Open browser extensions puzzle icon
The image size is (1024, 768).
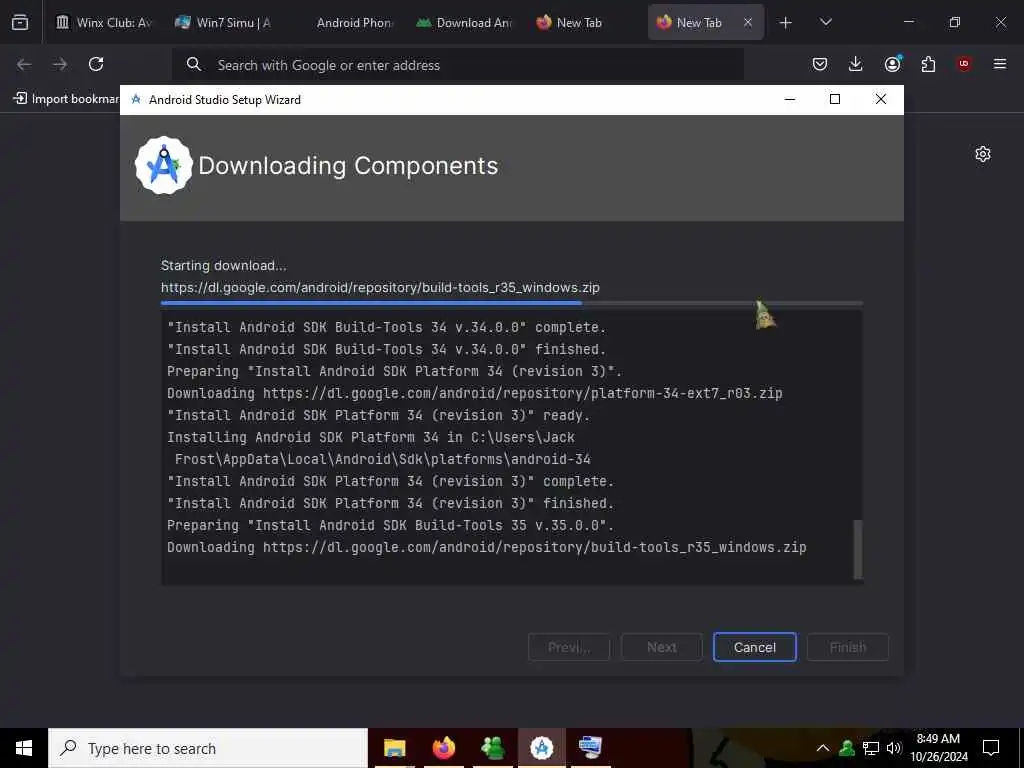(928, 64)
